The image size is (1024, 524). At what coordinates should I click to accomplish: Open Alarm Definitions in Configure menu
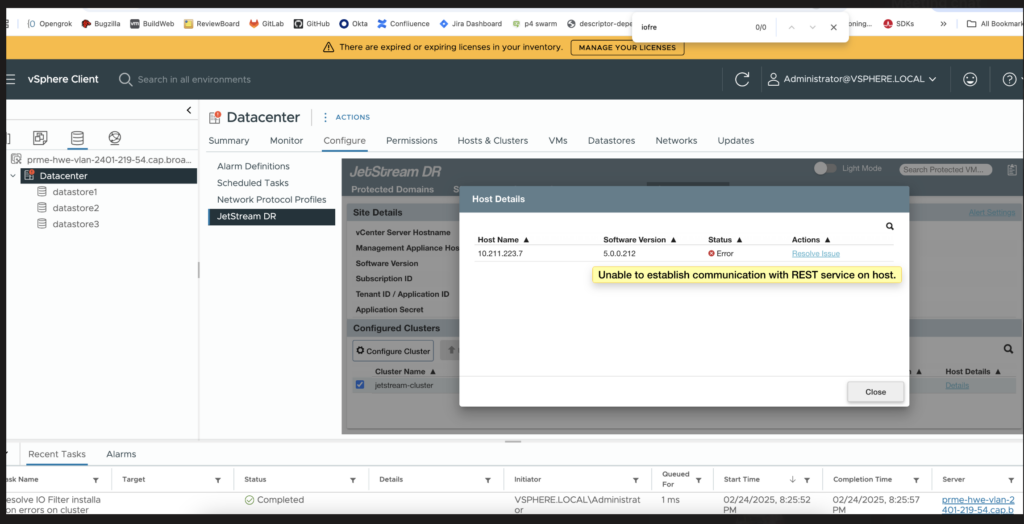pyautogui.click(x=253, y=167)
